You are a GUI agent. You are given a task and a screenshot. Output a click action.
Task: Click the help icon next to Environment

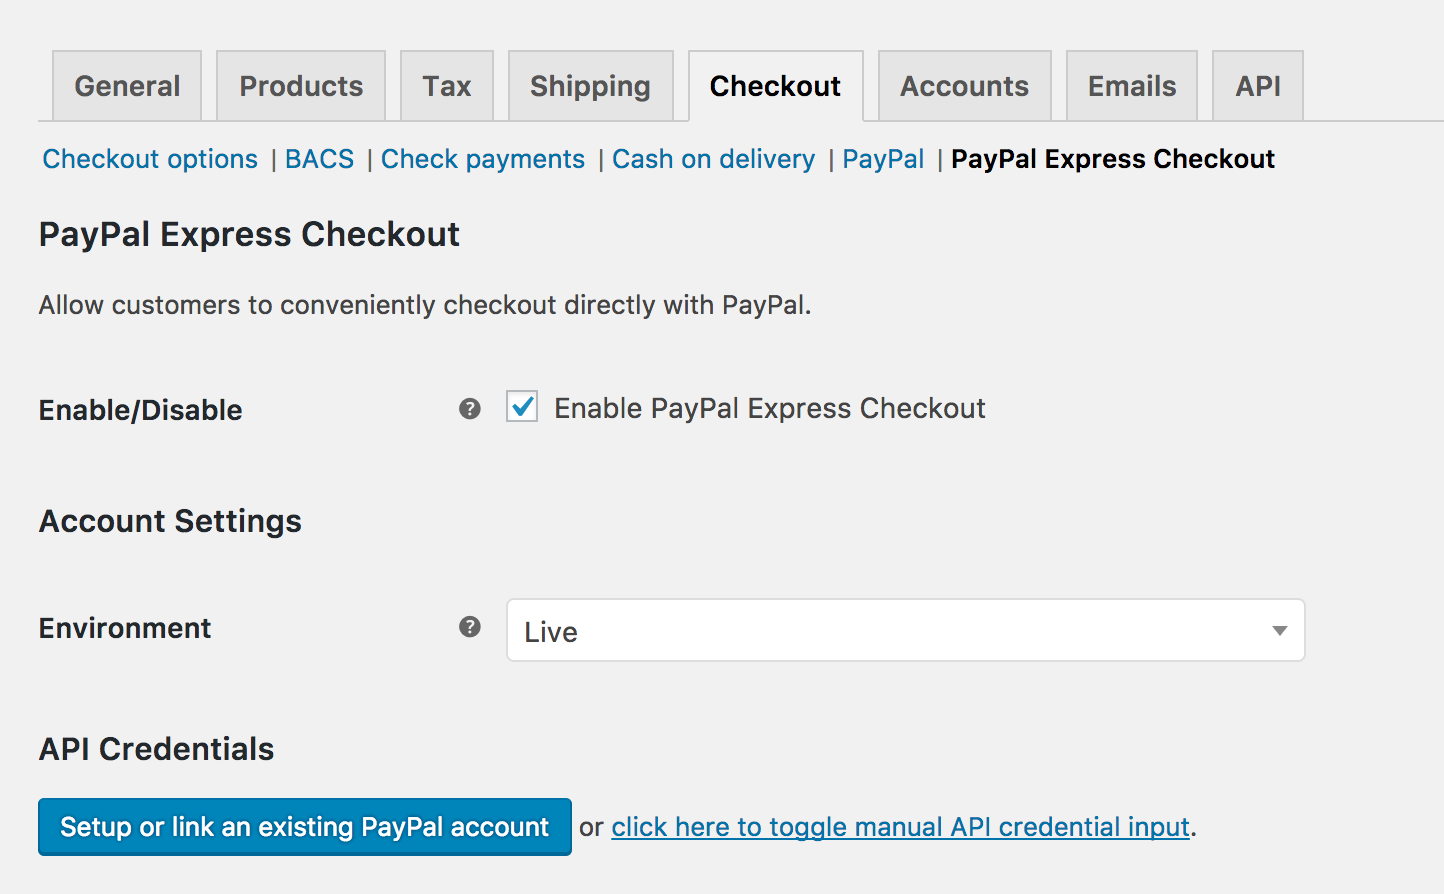pos(470,627)
